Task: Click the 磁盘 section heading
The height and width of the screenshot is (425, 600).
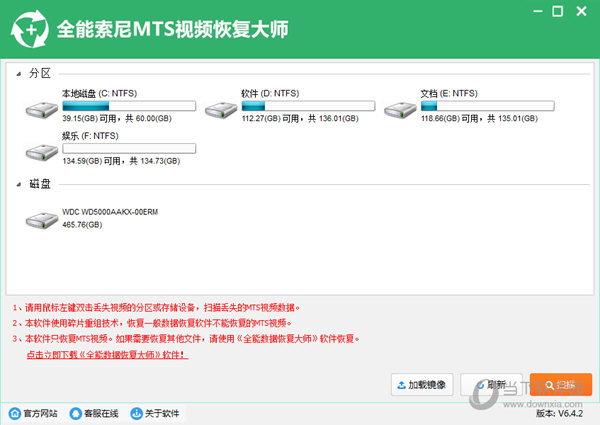Action: tap(40, 184)
